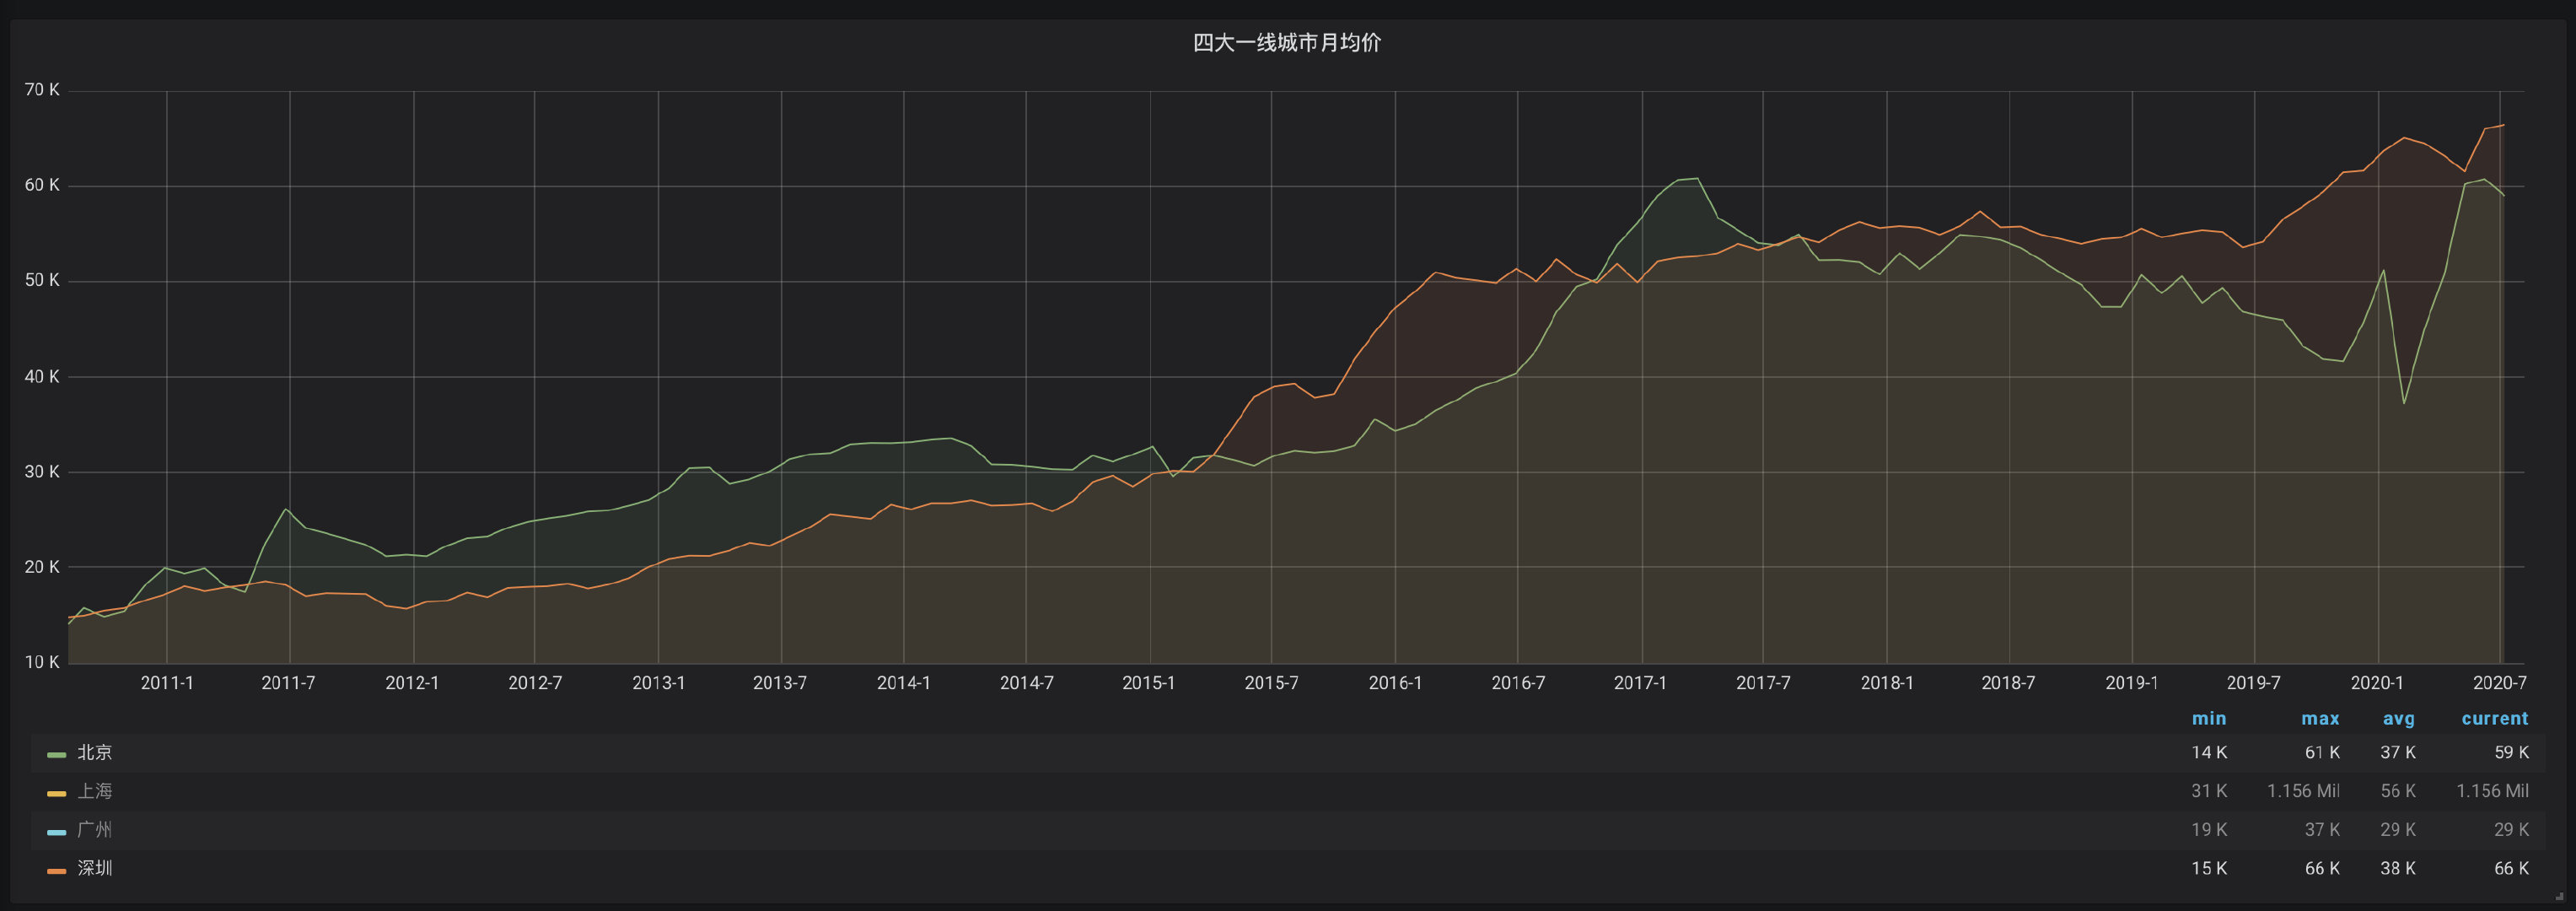Image resolution: width=2576 pixels, height=911 pixels.
Task: Sort legend by current column header
Action: [2495, 718]
